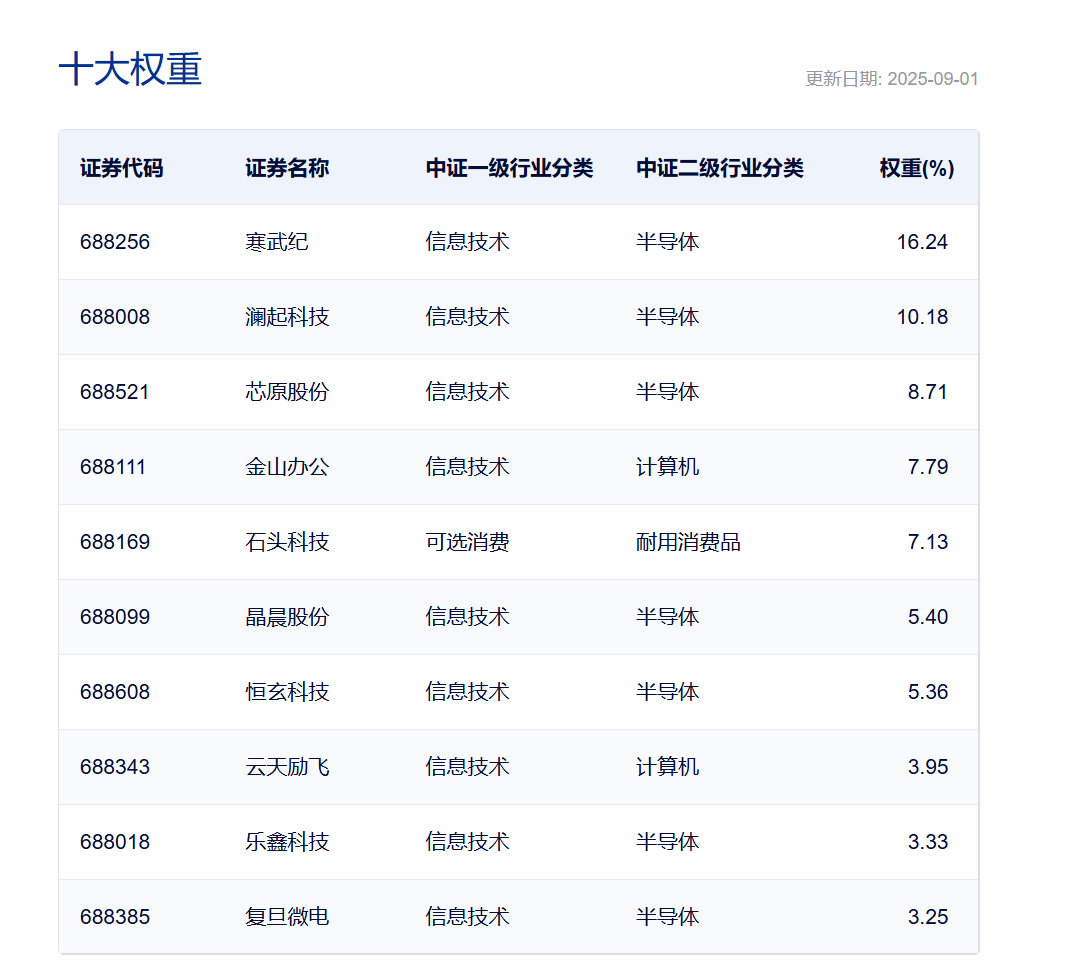Click the 证券名称 column header
Image resolution: width=1070 pixels, height=975 pixels.
(x=287, y=168)
